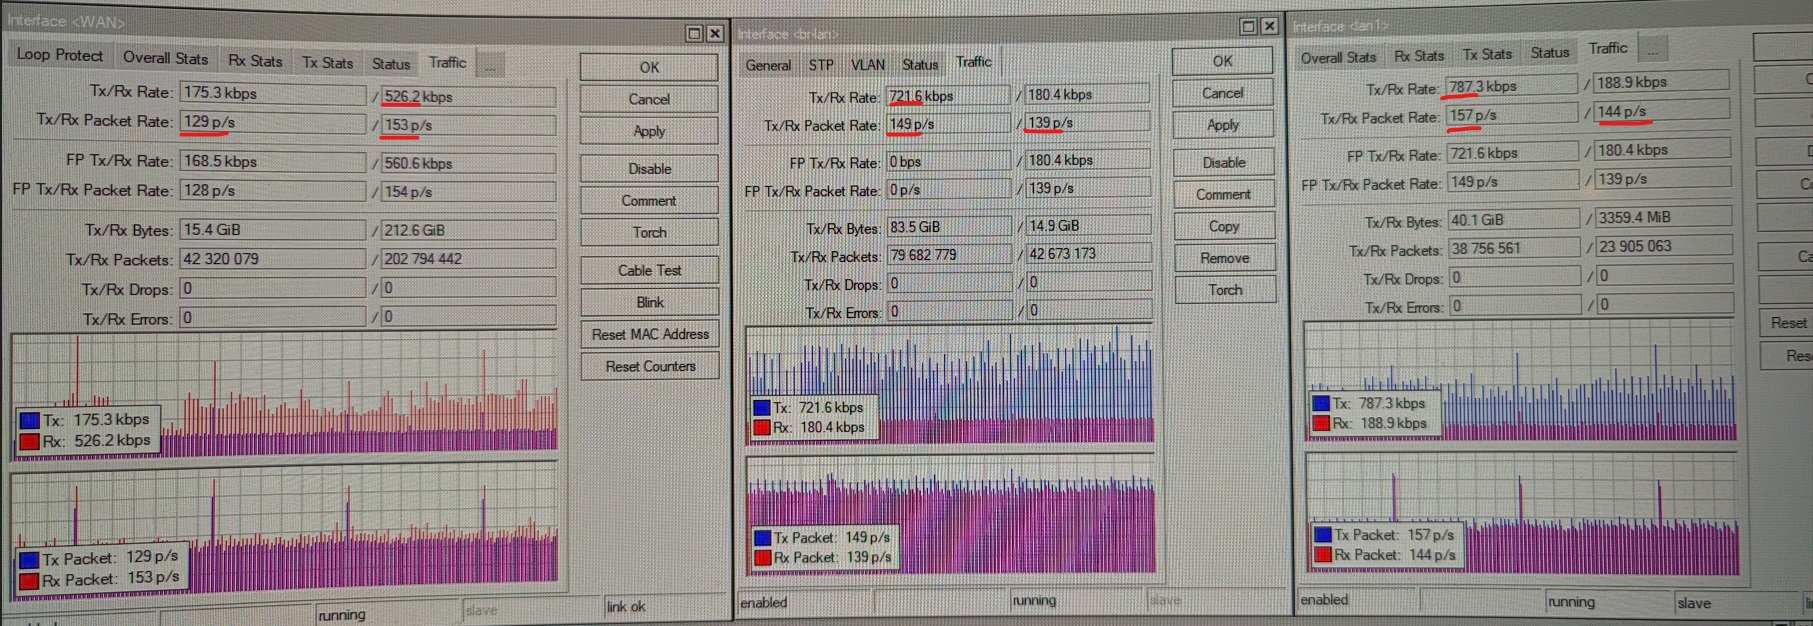Click Reset MAC Address button
This screenshot has height=626, width=1813.
click(649, 334)
